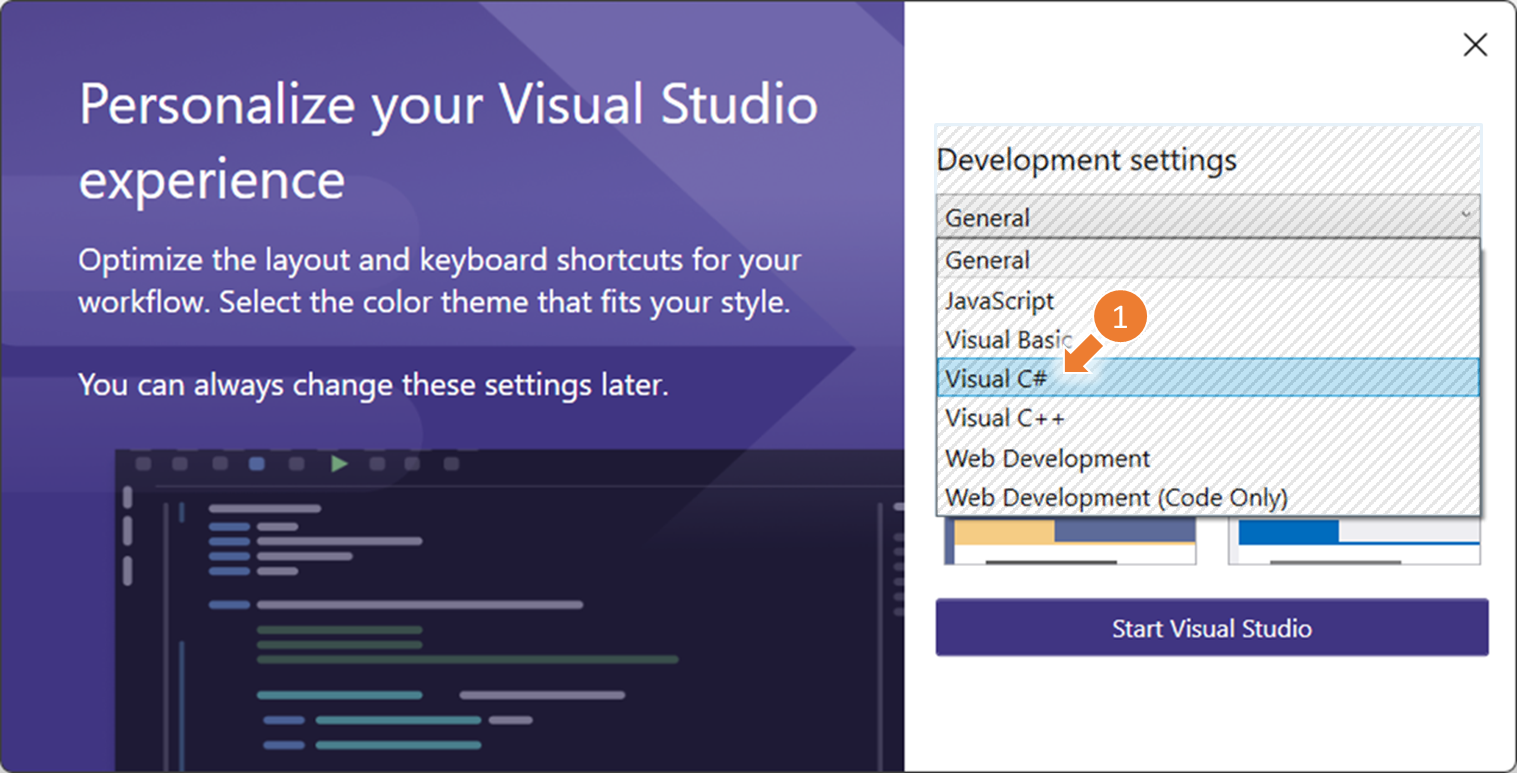Select General in the dropdown list
1517x773 pixels.
(1208, 260)
